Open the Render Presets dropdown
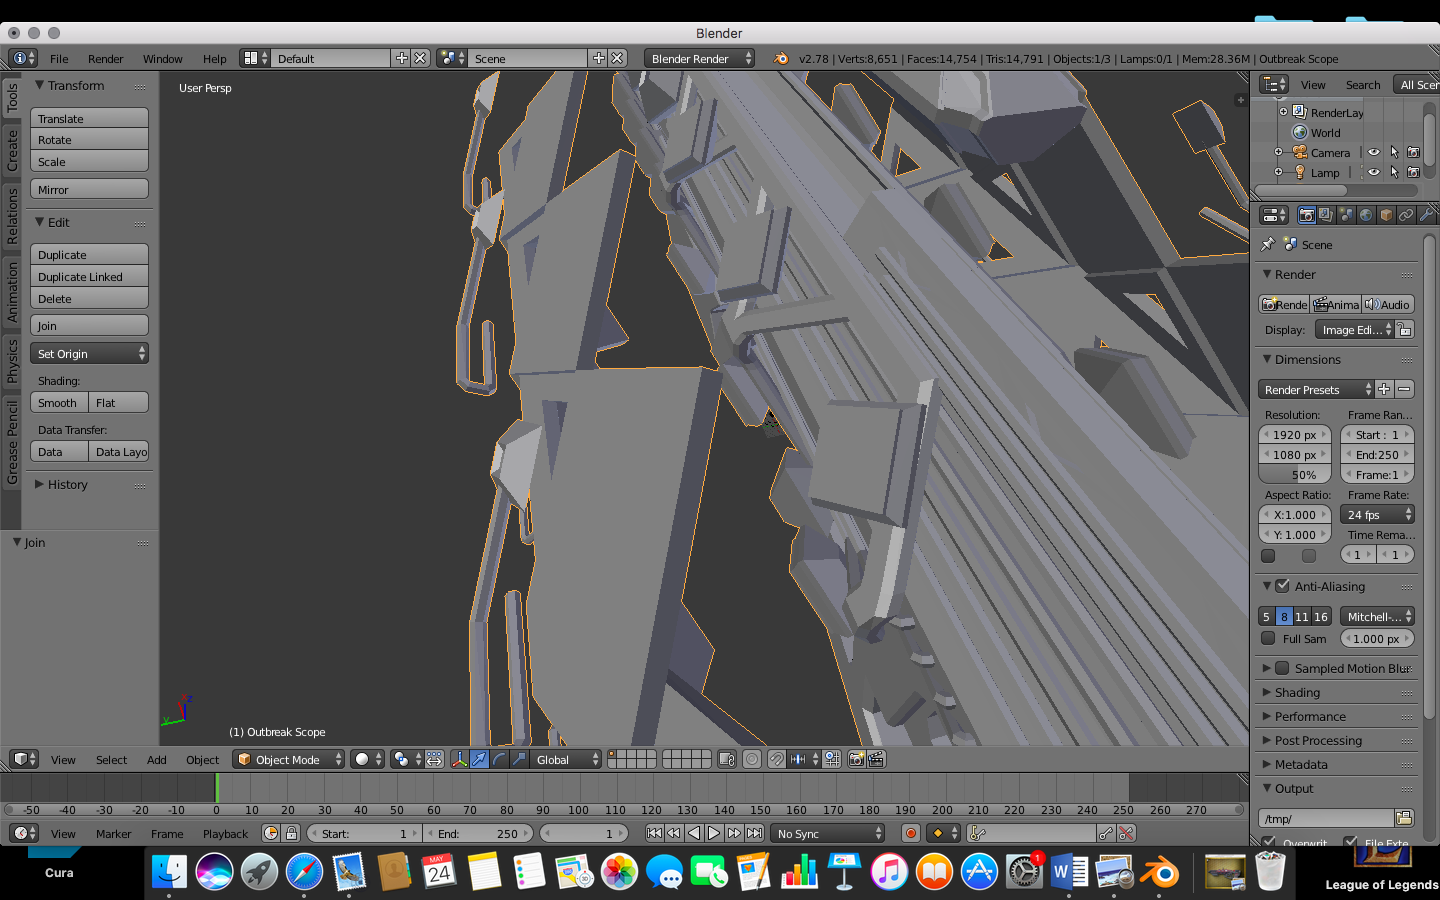The image size is (1440, 900). click(x=1316, y=389)
